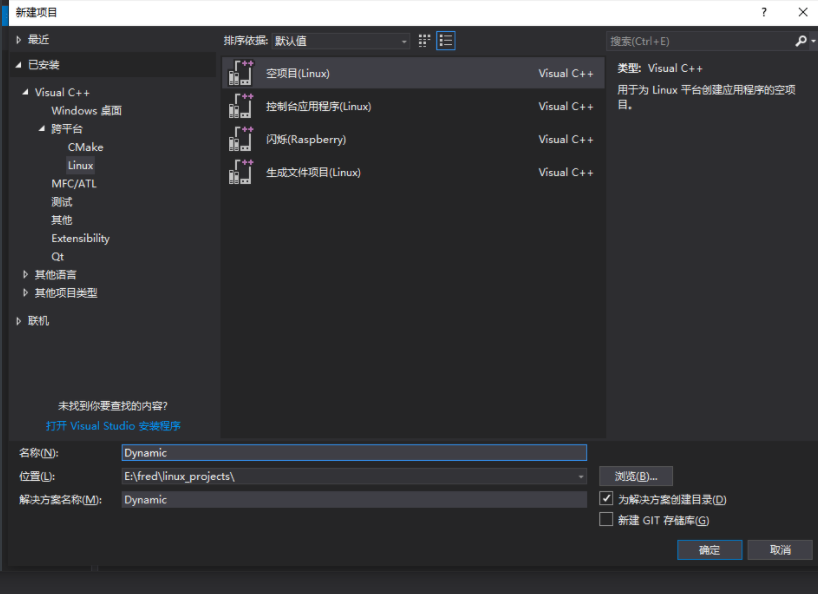Click 浏览(B)... button

[635, 476]
